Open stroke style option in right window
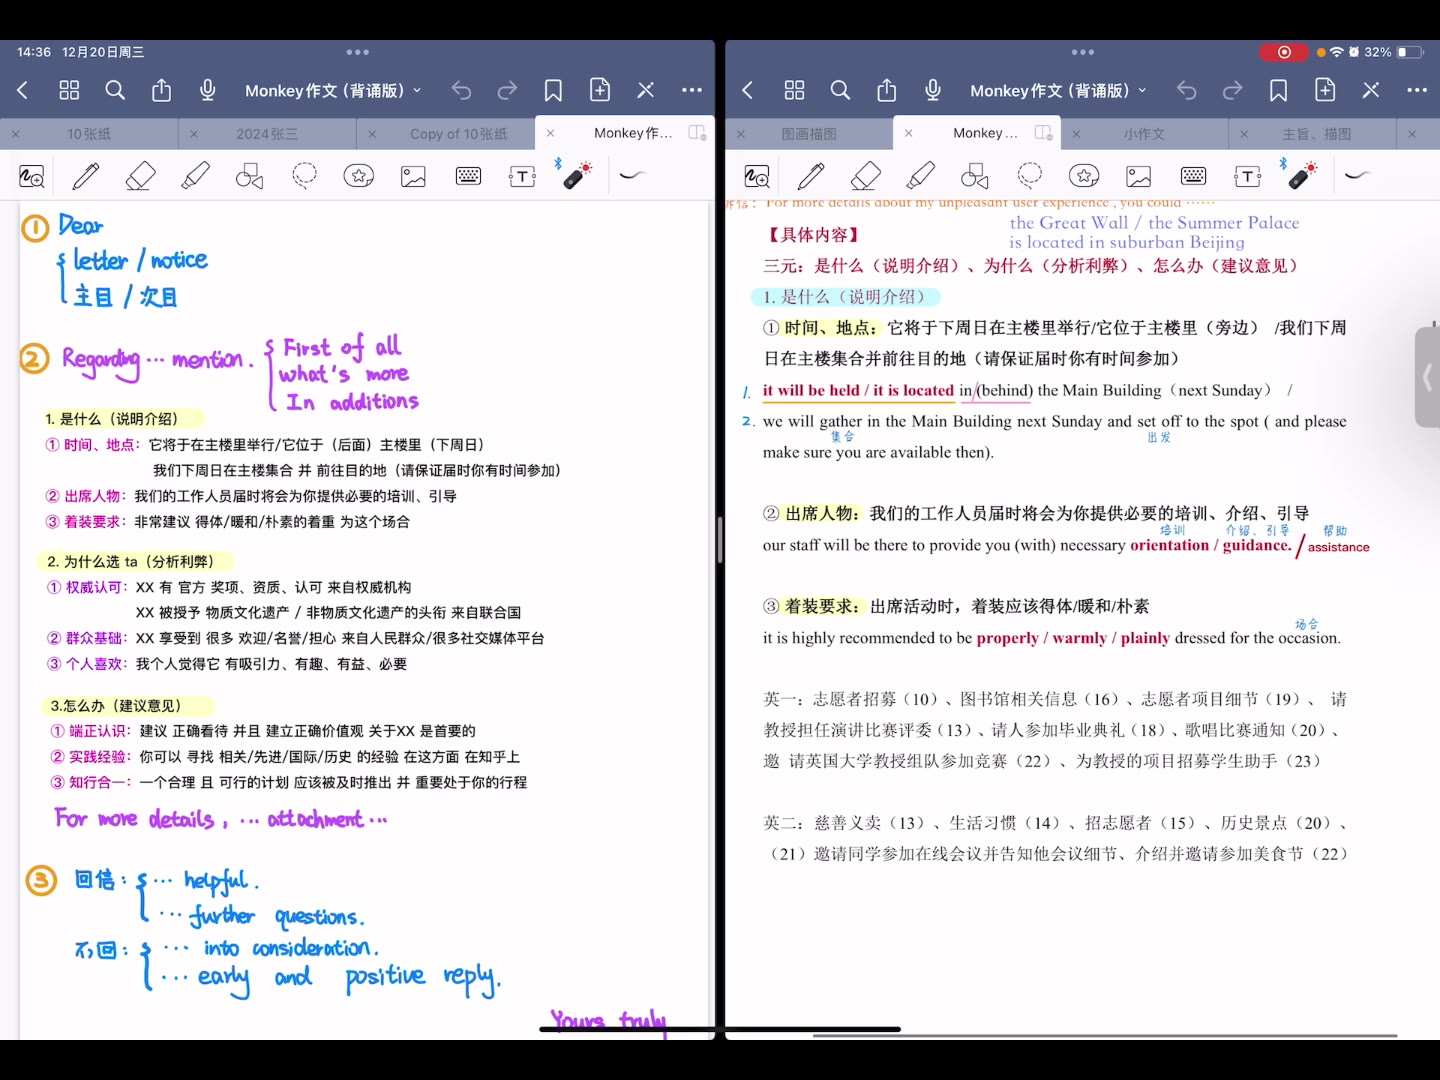Image resolution: width=1440 pixels, height=1080 pixels. point(1357,176)
